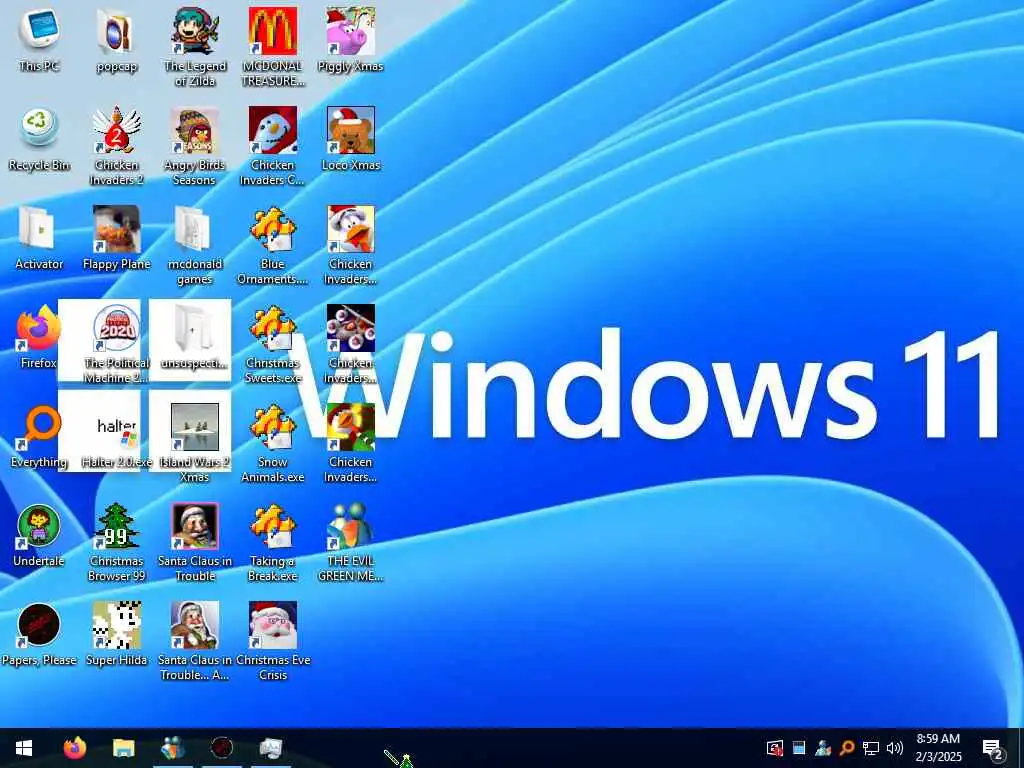Select The Political Machine 2020 icon
The width and height of the screenshot is (1024, 768).
(x=116, y=328)
